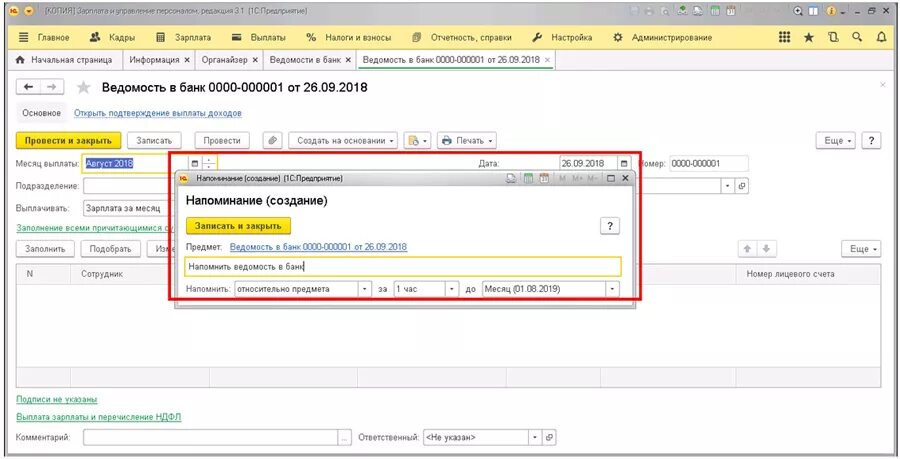
Task: Step month with spinner beside Месяц выплаты
Action: tap(209, 164)
